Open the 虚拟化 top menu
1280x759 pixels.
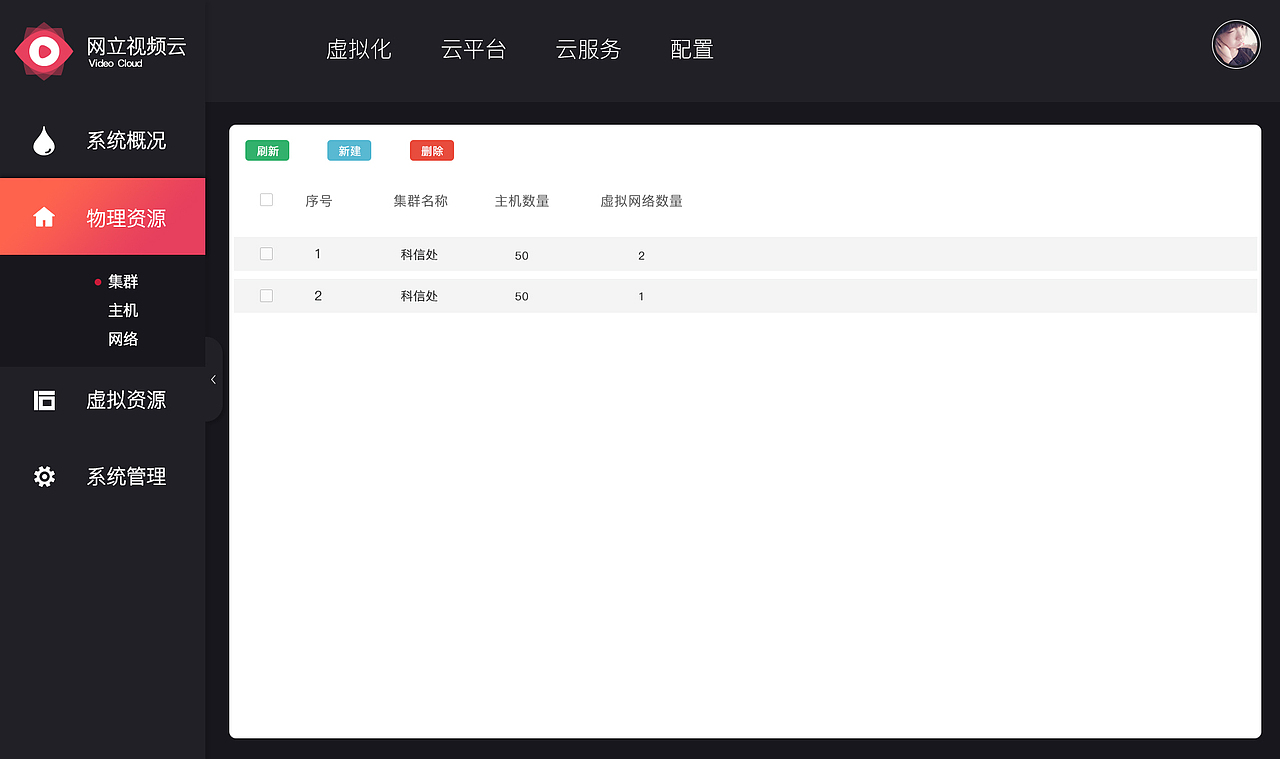359,49
